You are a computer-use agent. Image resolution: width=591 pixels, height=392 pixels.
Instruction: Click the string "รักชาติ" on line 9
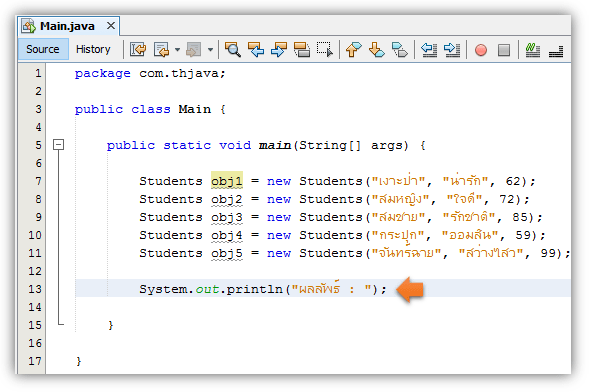(x=469, y=216)
